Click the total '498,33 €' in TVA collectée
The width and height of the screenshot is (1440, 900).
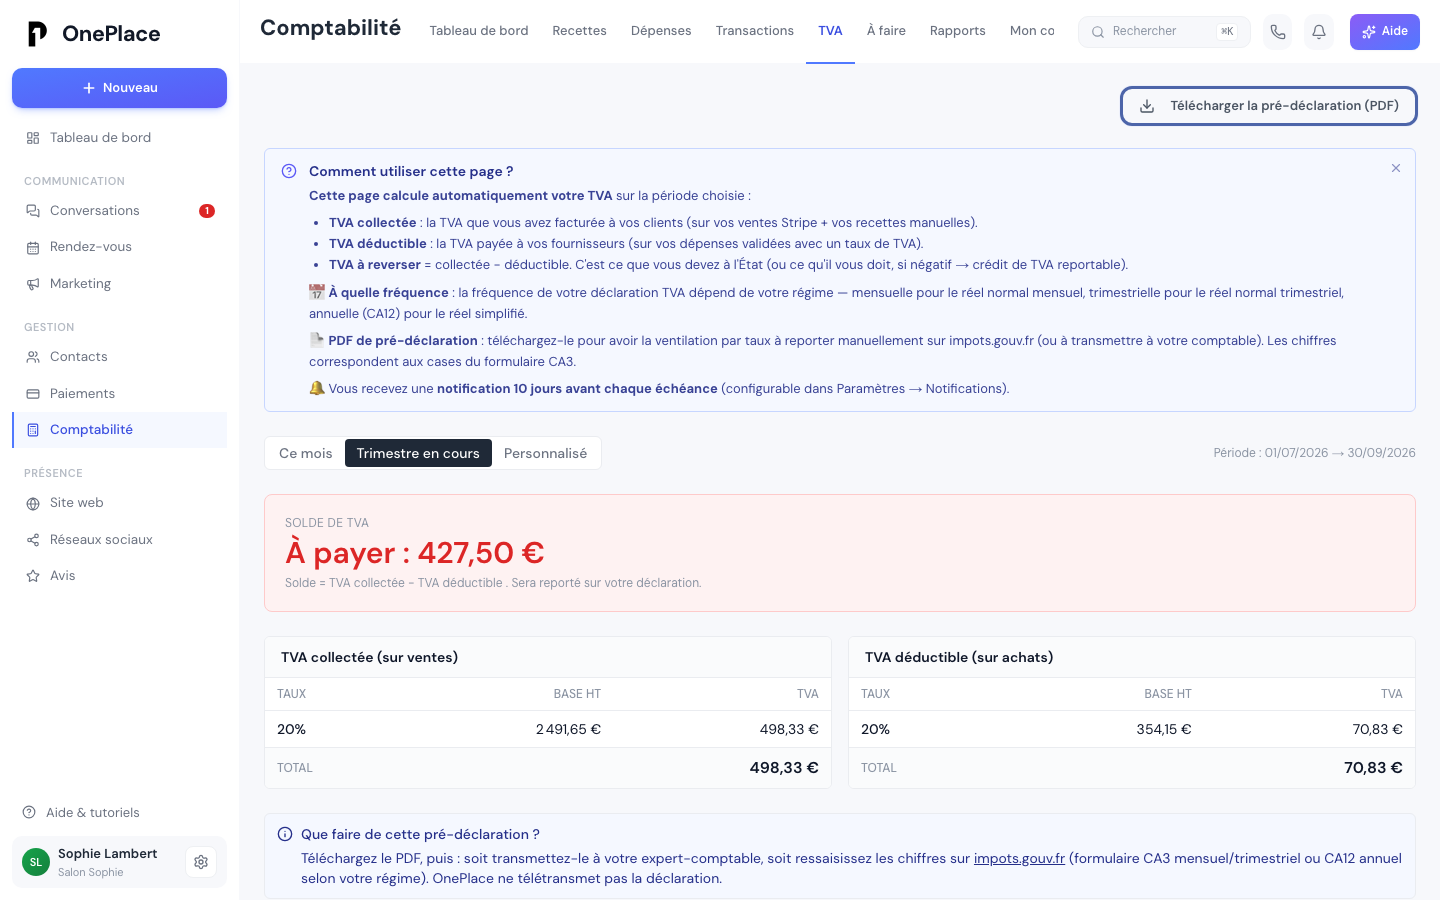point(784,768)
